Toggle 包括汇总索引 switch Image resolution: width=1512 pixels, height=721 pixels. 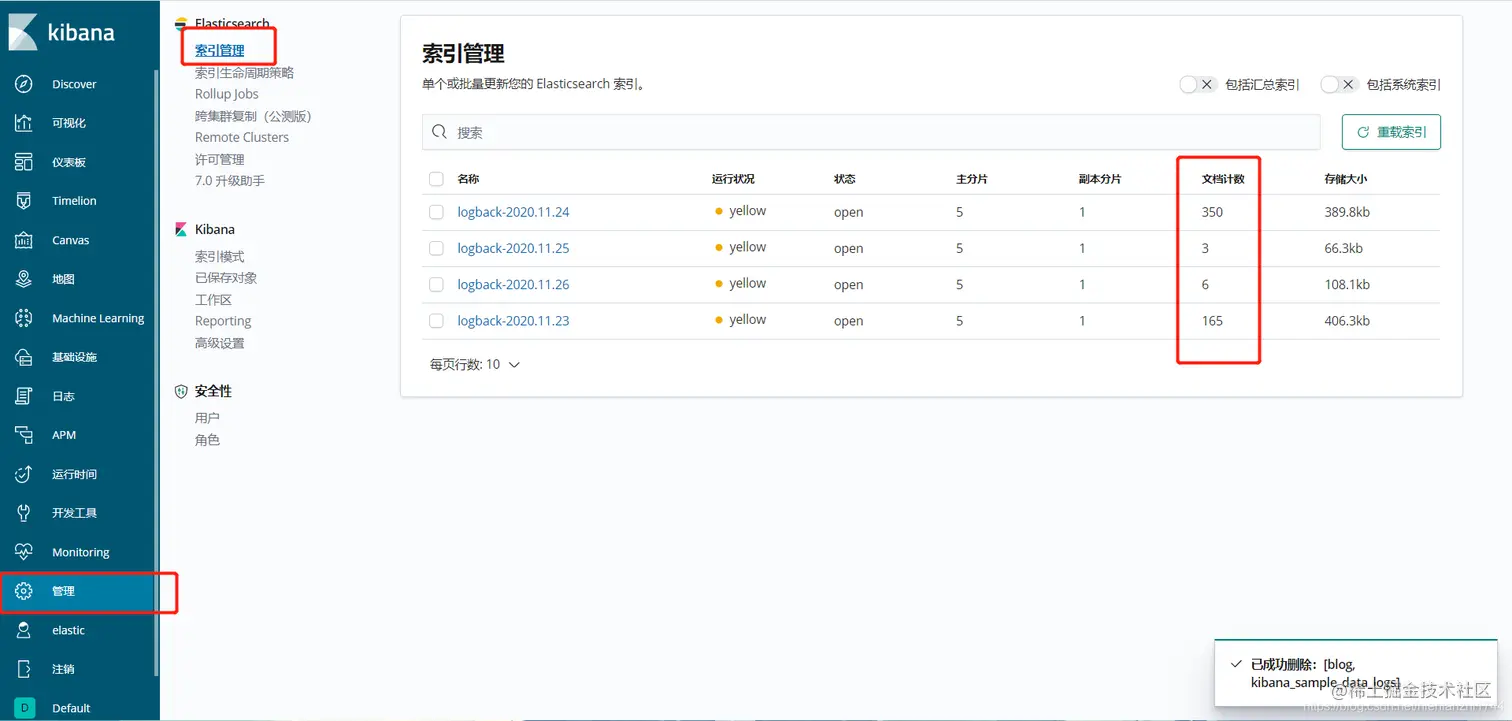(x=1197, y=85)
